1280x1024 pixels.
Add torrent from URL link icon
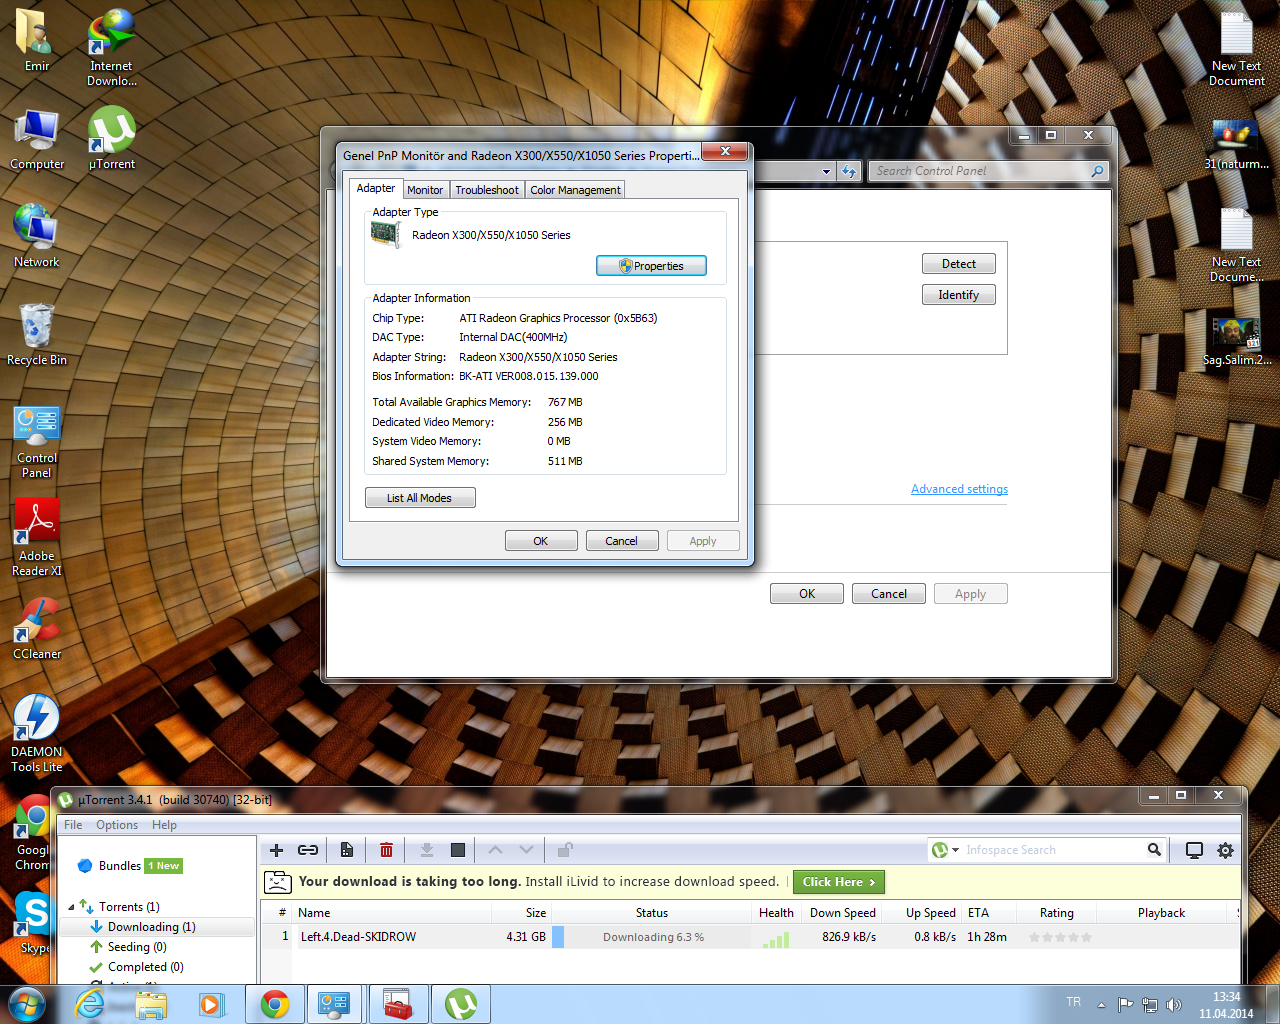308,850
